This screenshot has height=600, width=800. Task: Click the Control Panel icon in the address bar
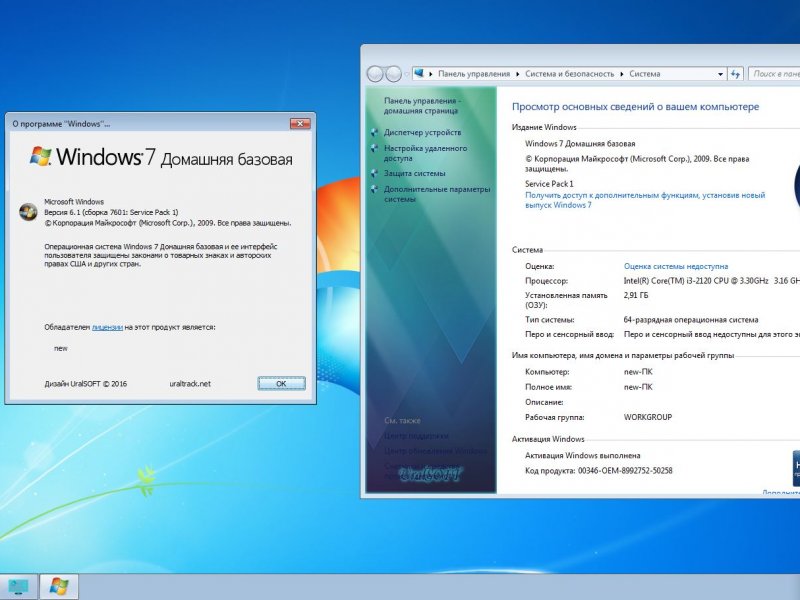(x=419, y=73)
